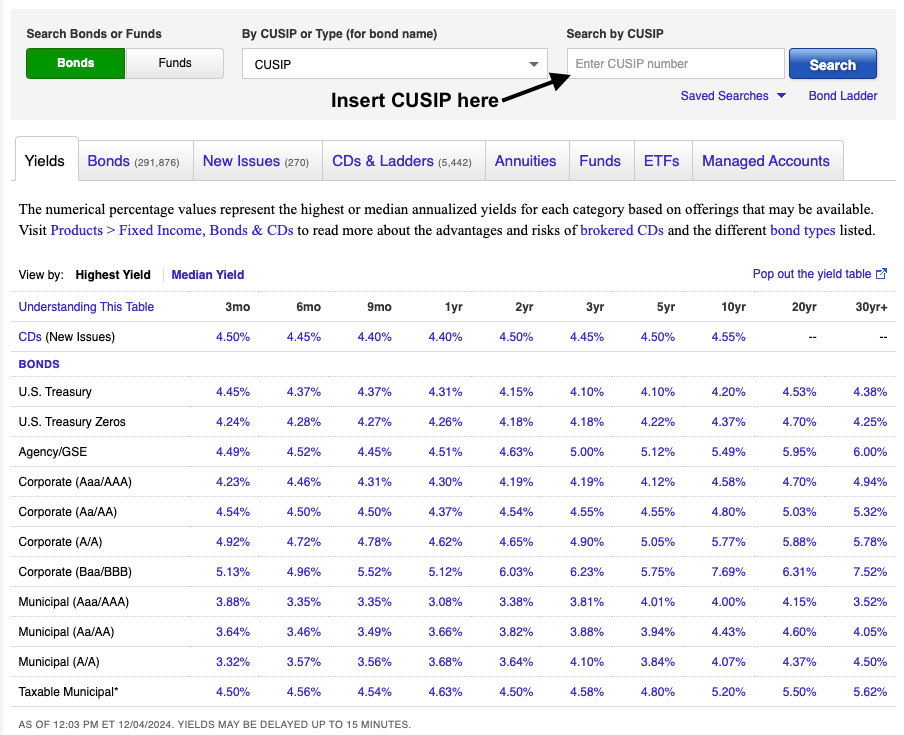Image resolution: width=904 pixels, height=735 pixels.
Task: Select the Bonds search toggle
Action: coord(76,63)
